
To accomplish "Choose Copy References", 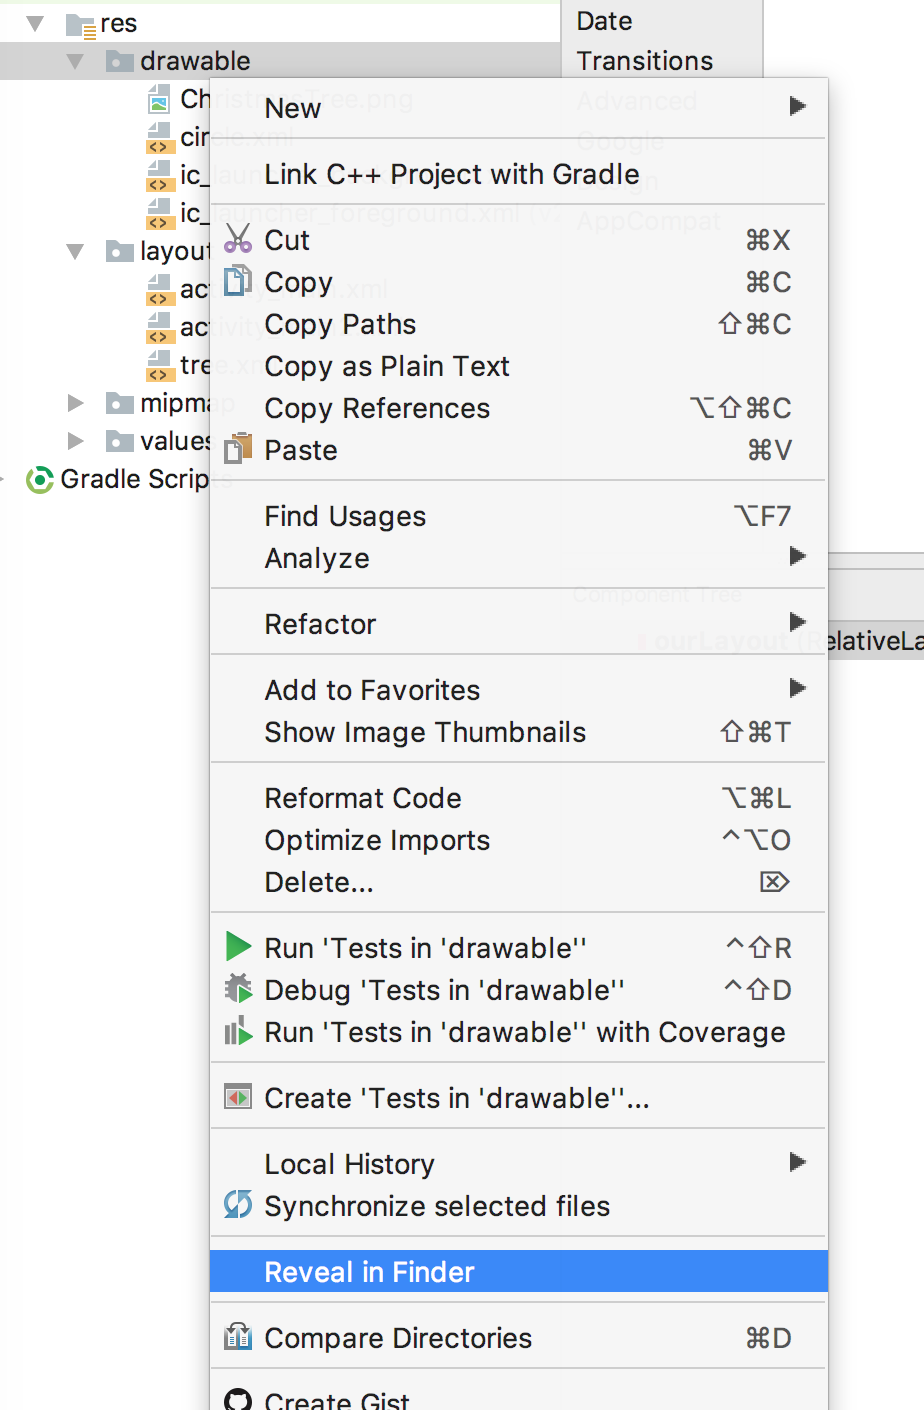I will [519, 408].
